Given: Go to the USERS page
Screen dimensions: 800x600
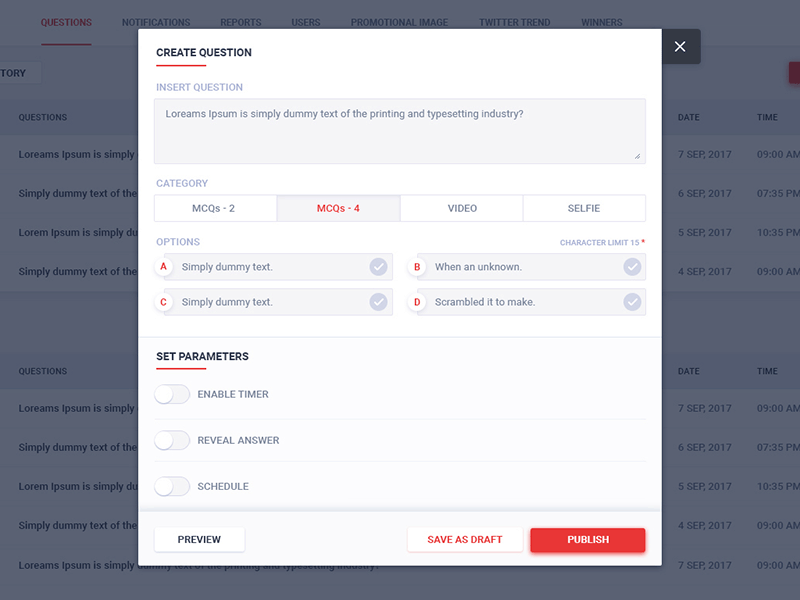Looking at the screenshot, I should click(306, 22).
